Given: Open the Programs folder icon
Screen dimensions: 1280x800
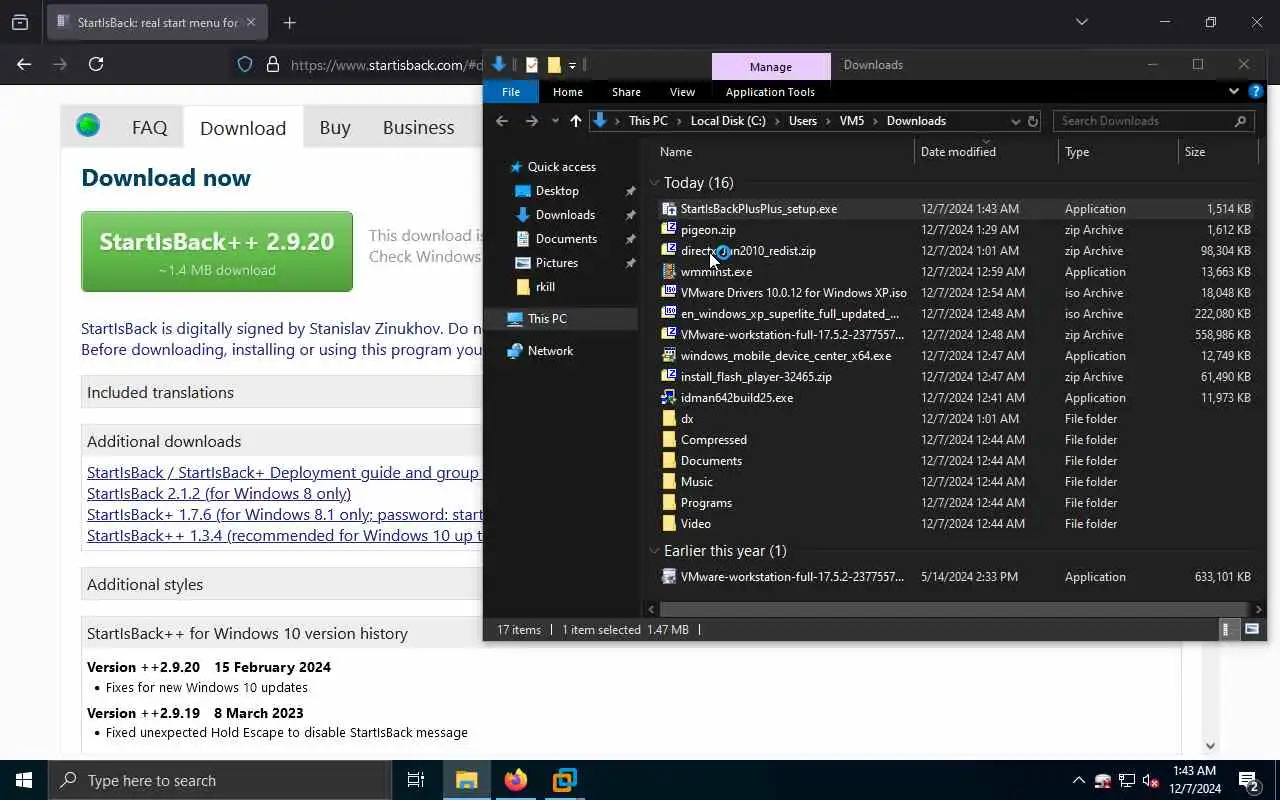Looking at the screenshot, I should (669, 503).
